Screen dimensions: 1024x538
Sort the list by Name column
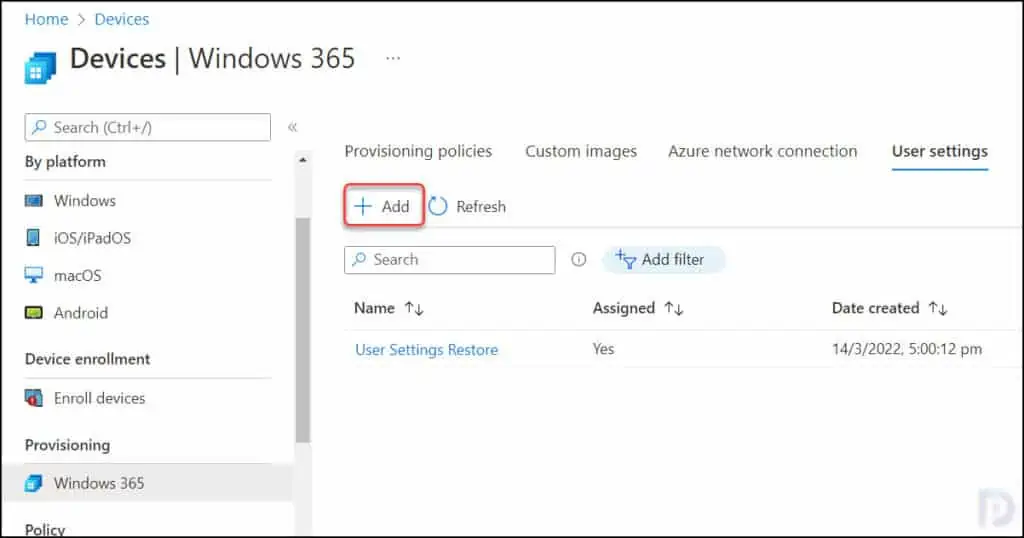pyautogui.click(x=389, y=308)
